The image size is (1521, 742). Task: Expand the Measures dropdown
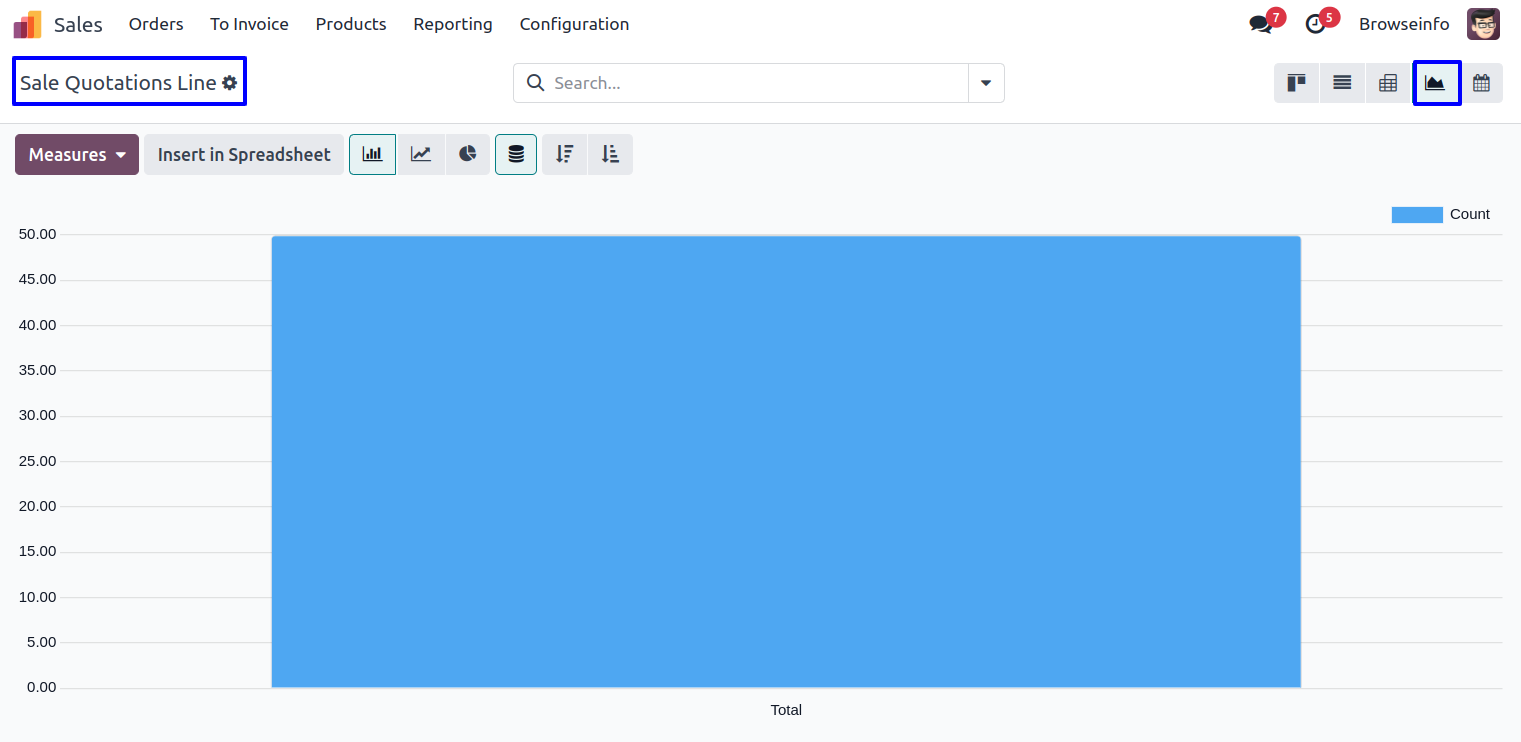[x=77, y=155]
